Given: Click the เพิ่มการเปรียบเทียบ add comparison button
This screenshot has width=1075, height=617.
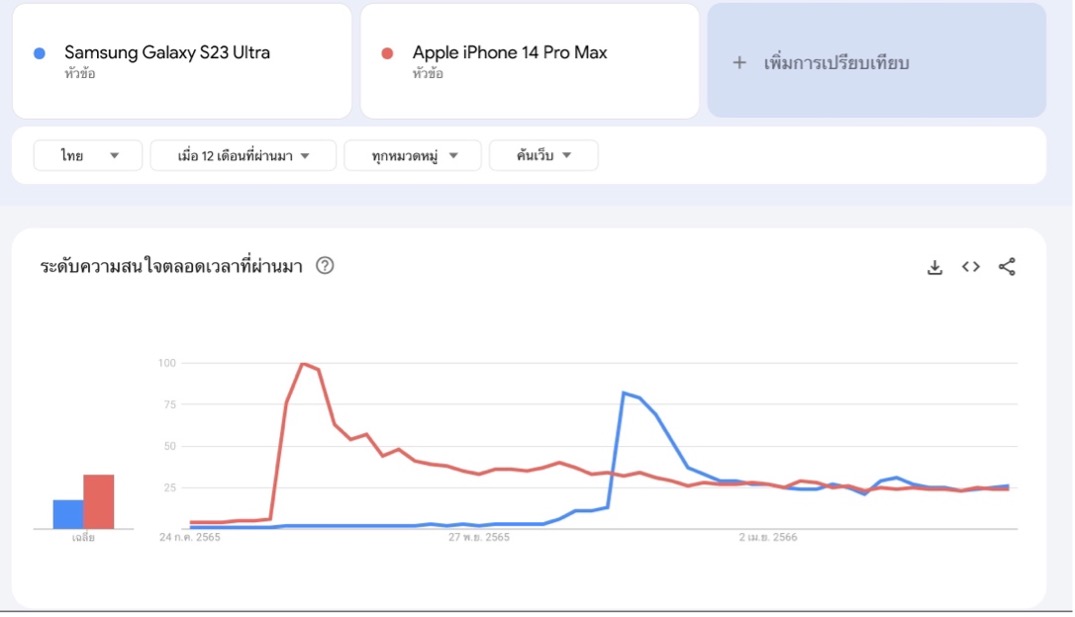Looking at the screenshot, I should 877,60.
